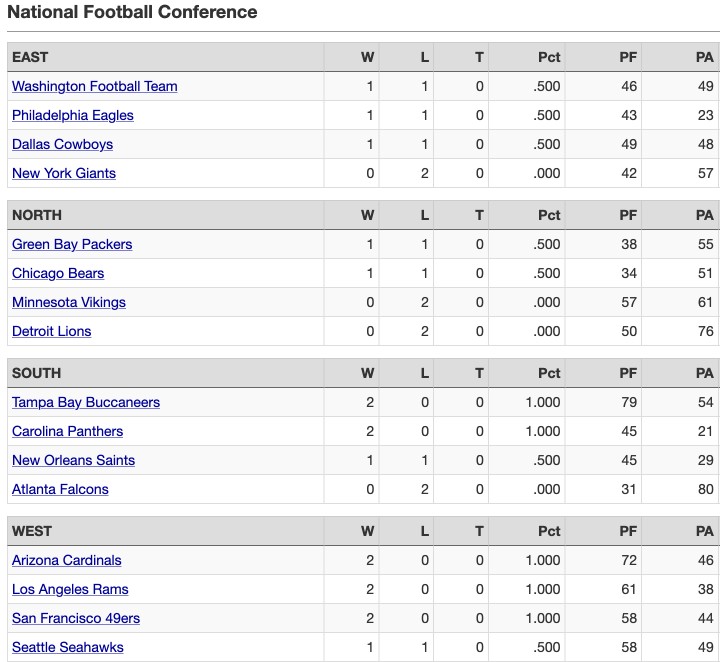720x662 pixels.
Task: Open the Tampa Bay Buccaneers link
Action: (86, 402)
